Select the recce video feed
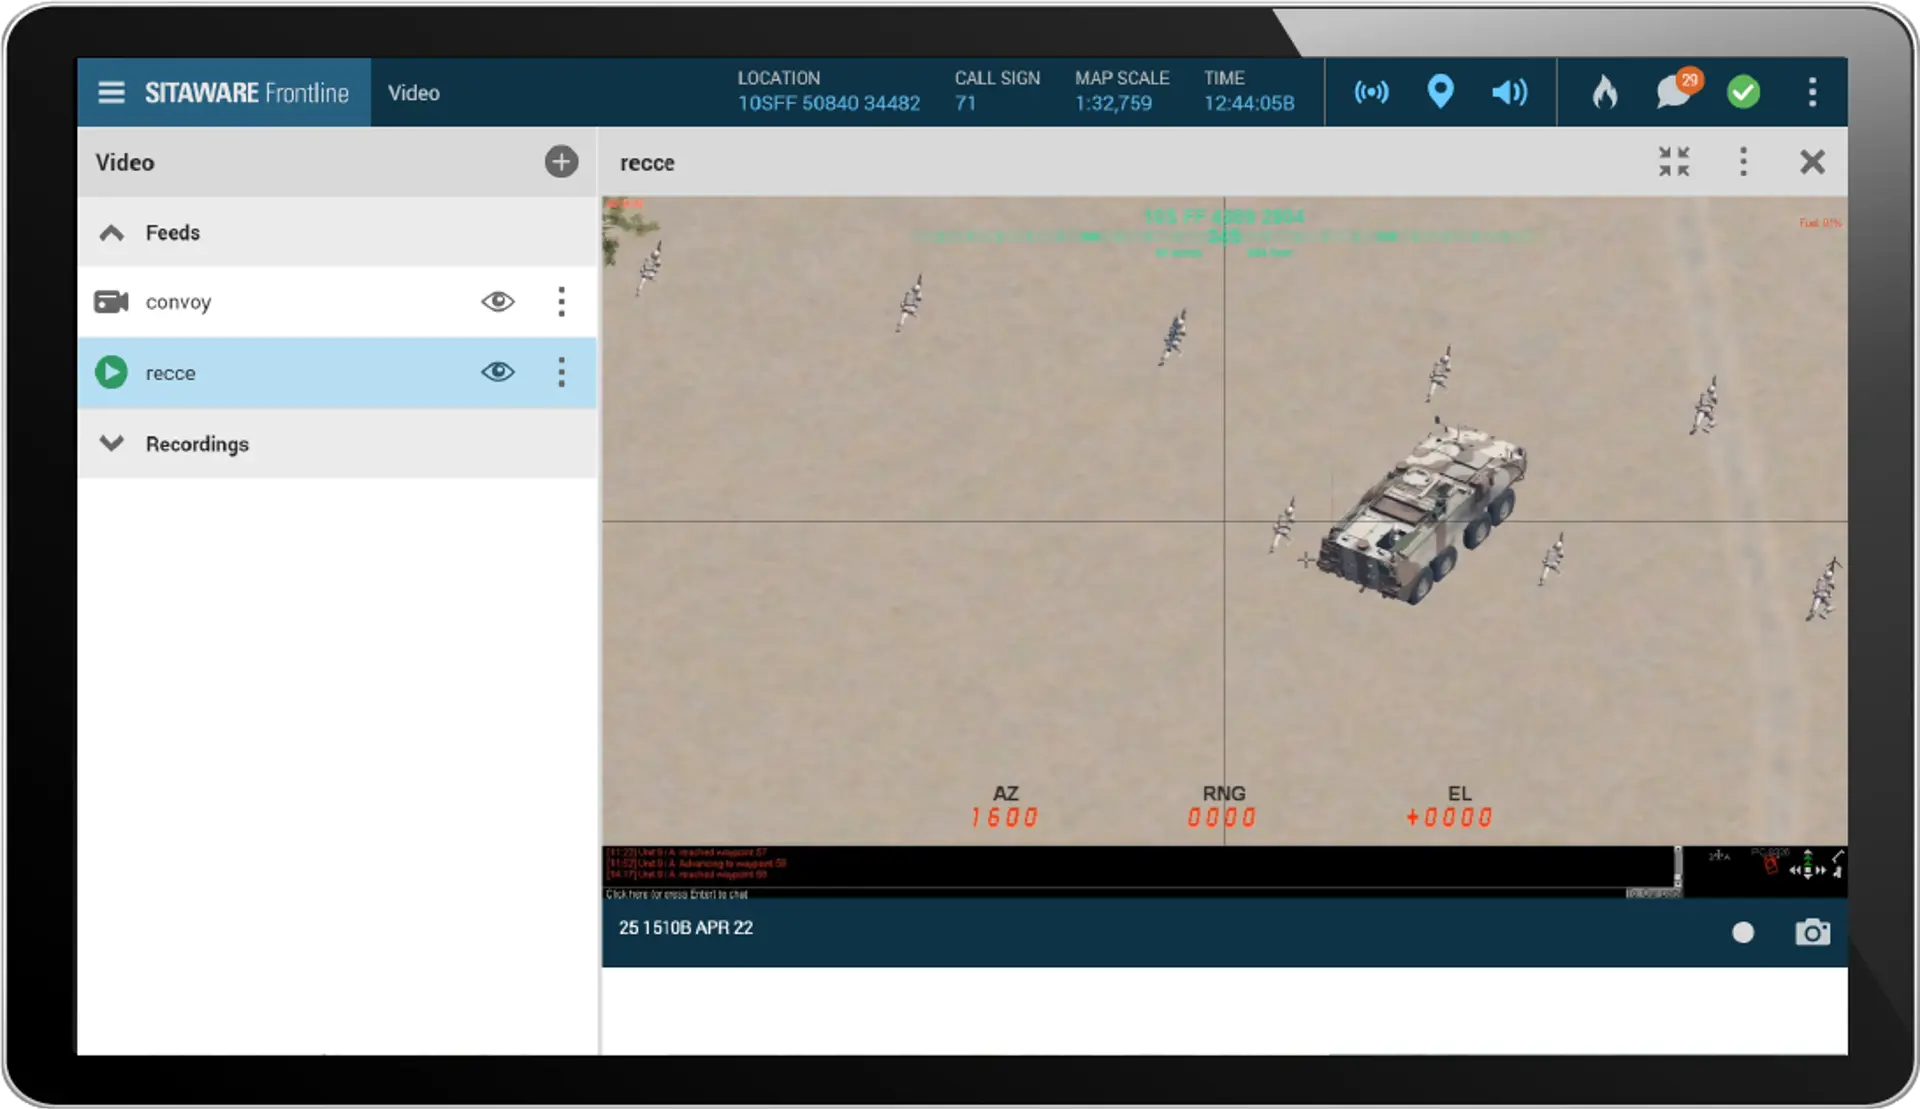 [169, 372]
